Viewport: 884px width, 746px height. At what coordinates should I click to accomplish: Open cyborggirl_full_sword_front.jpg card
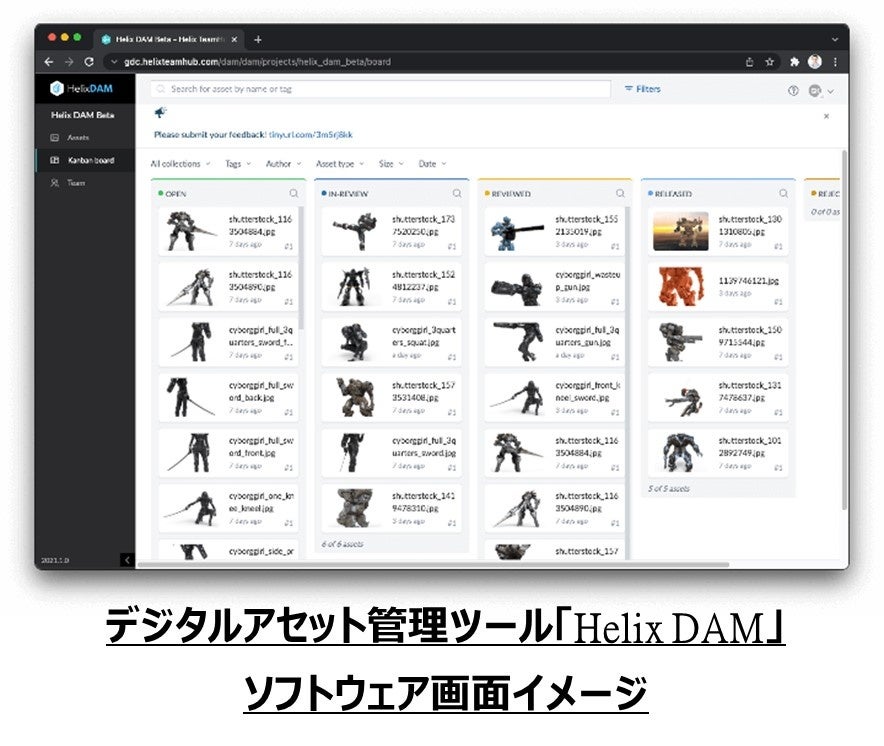228,453
